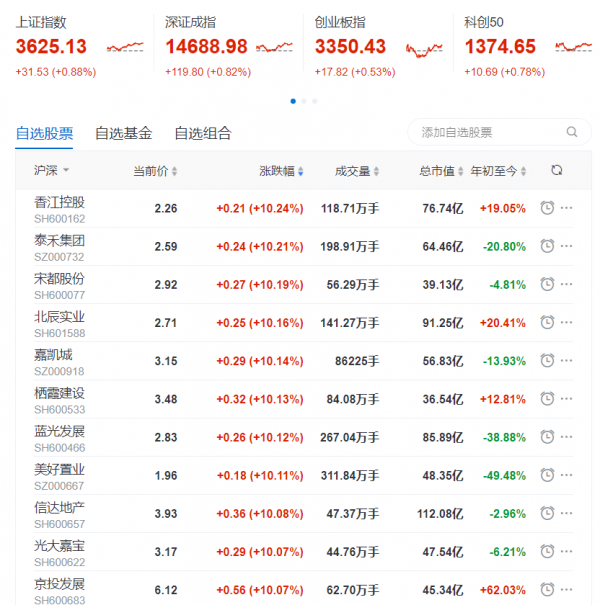Open the three-dot menu for 栖霞建设

click(567, 399)
